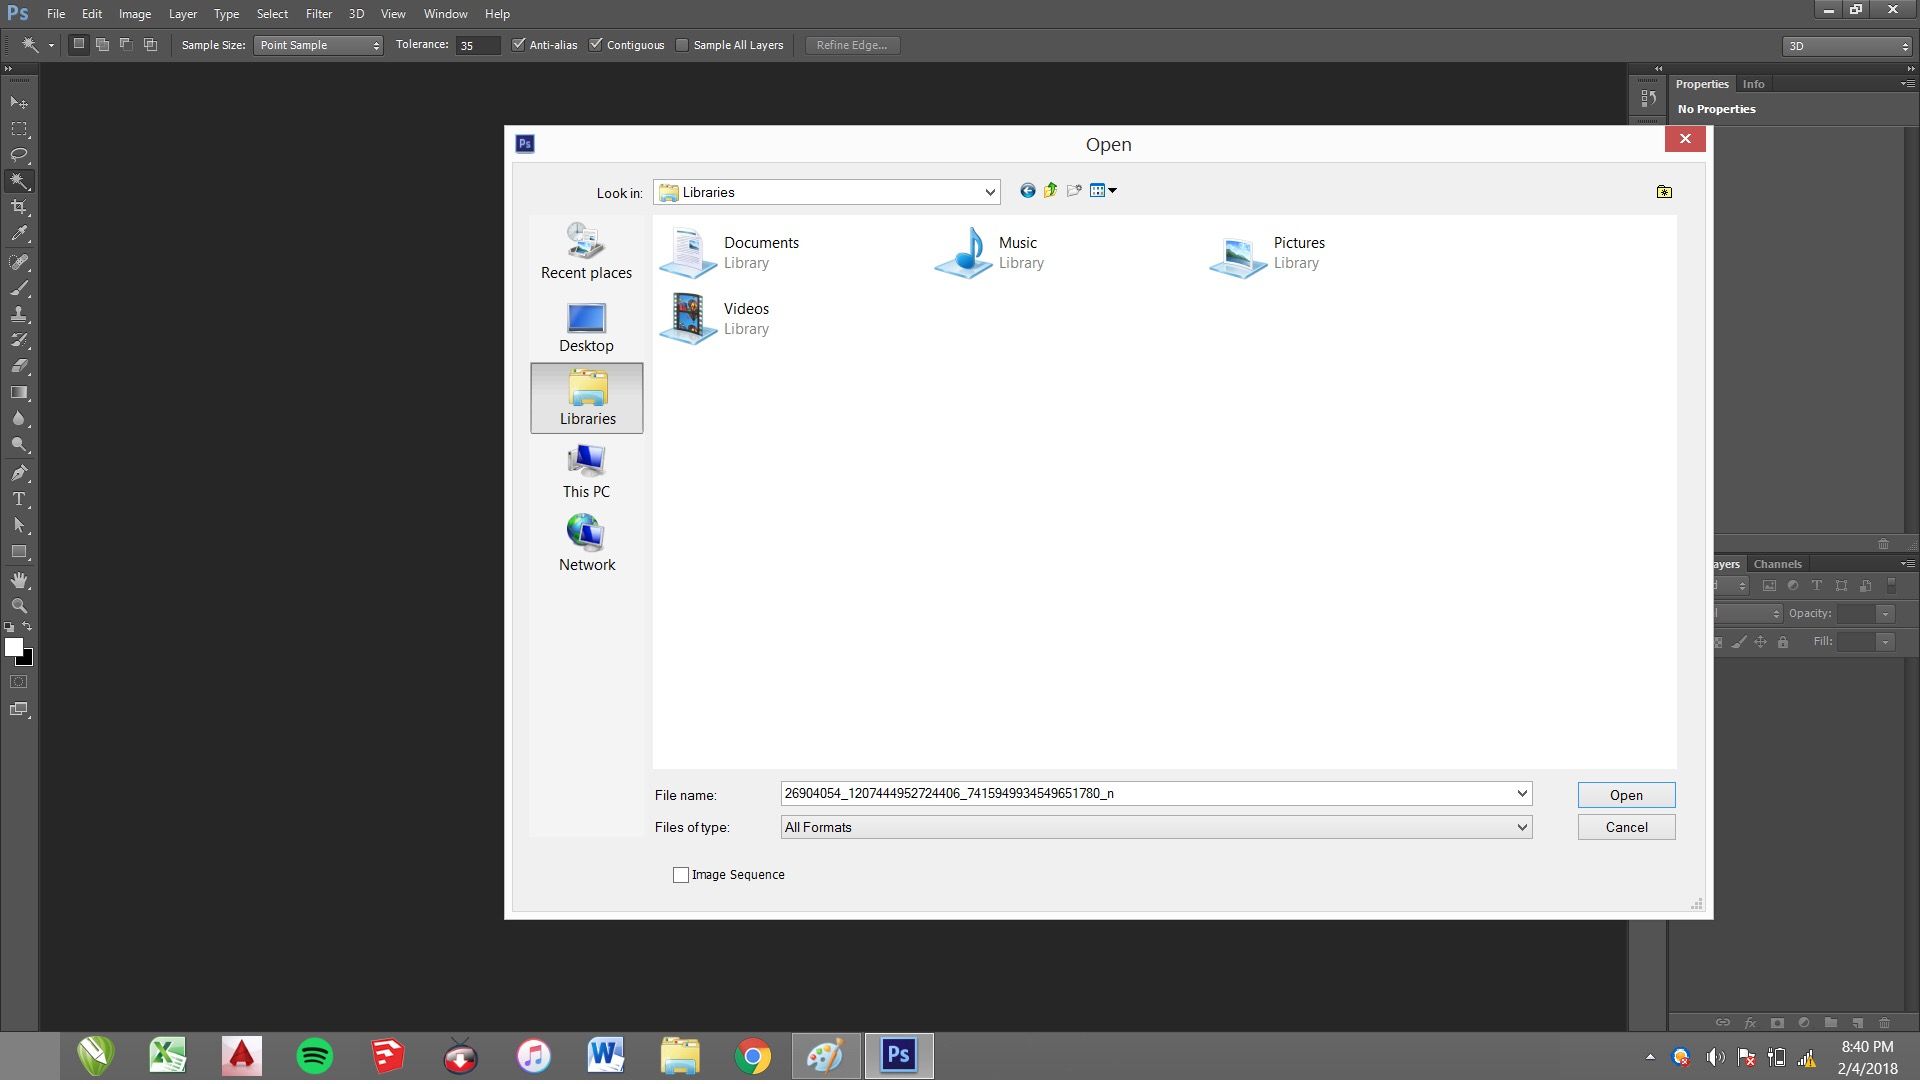The height and width of the screenshot is (1084, 1920).
Task: Select the Eraser tool
Action: point(18,367)
